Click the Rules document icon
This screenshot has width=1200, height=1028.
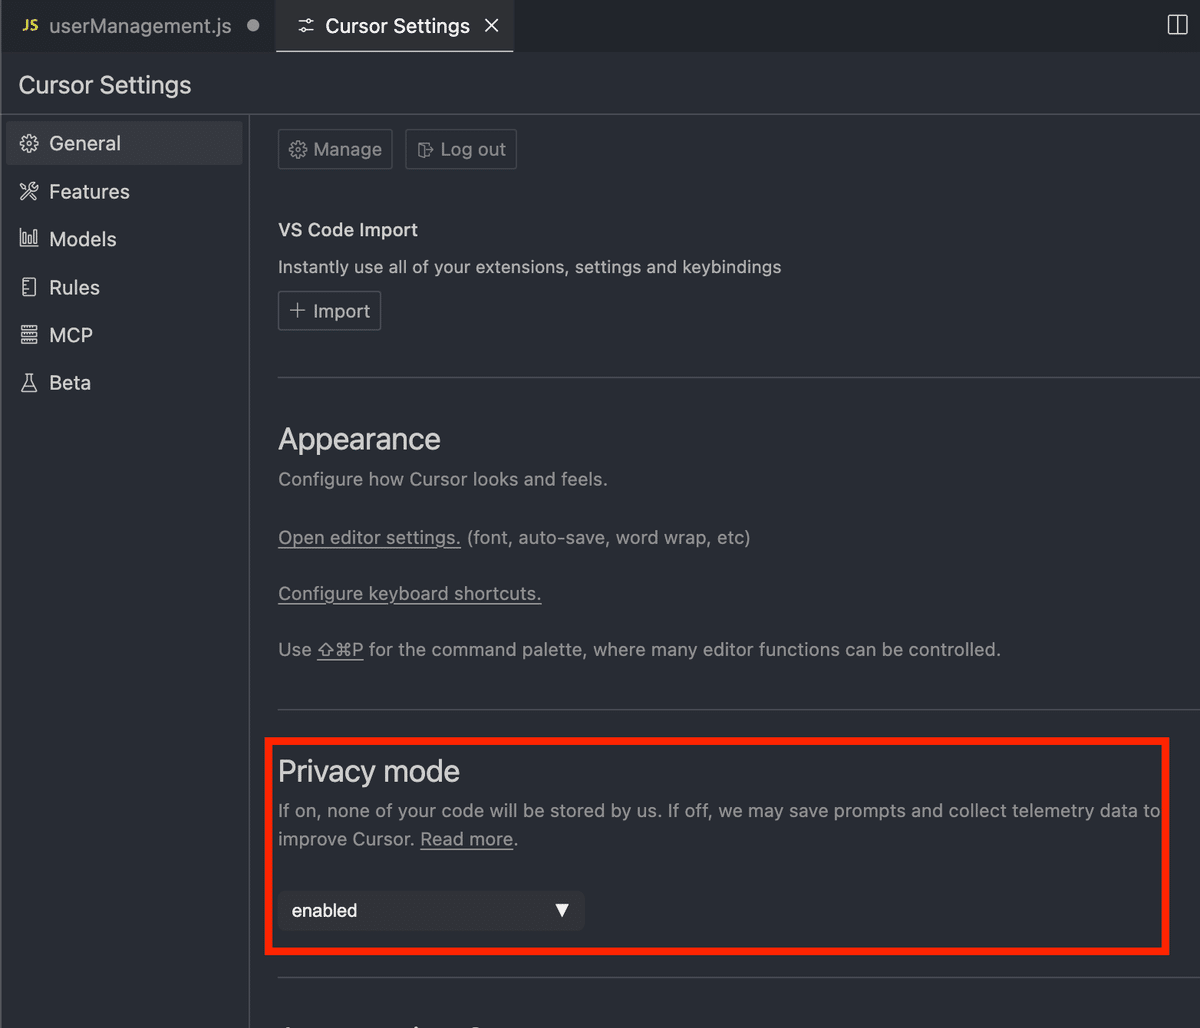[29, 288]
